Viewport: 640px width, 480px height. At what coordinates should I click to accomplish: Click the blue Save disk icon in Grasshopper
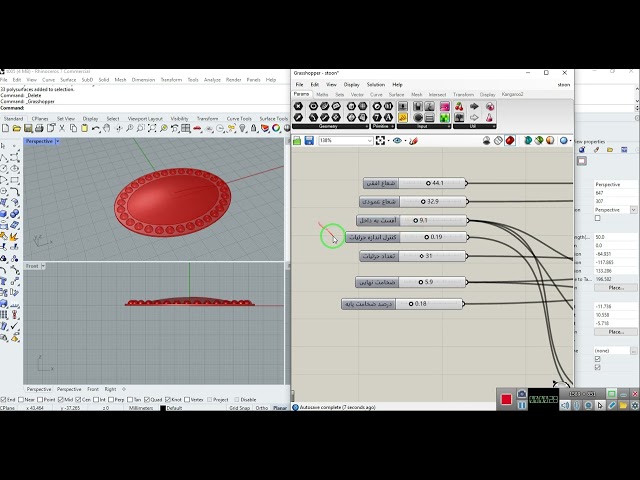click(309, 141)
